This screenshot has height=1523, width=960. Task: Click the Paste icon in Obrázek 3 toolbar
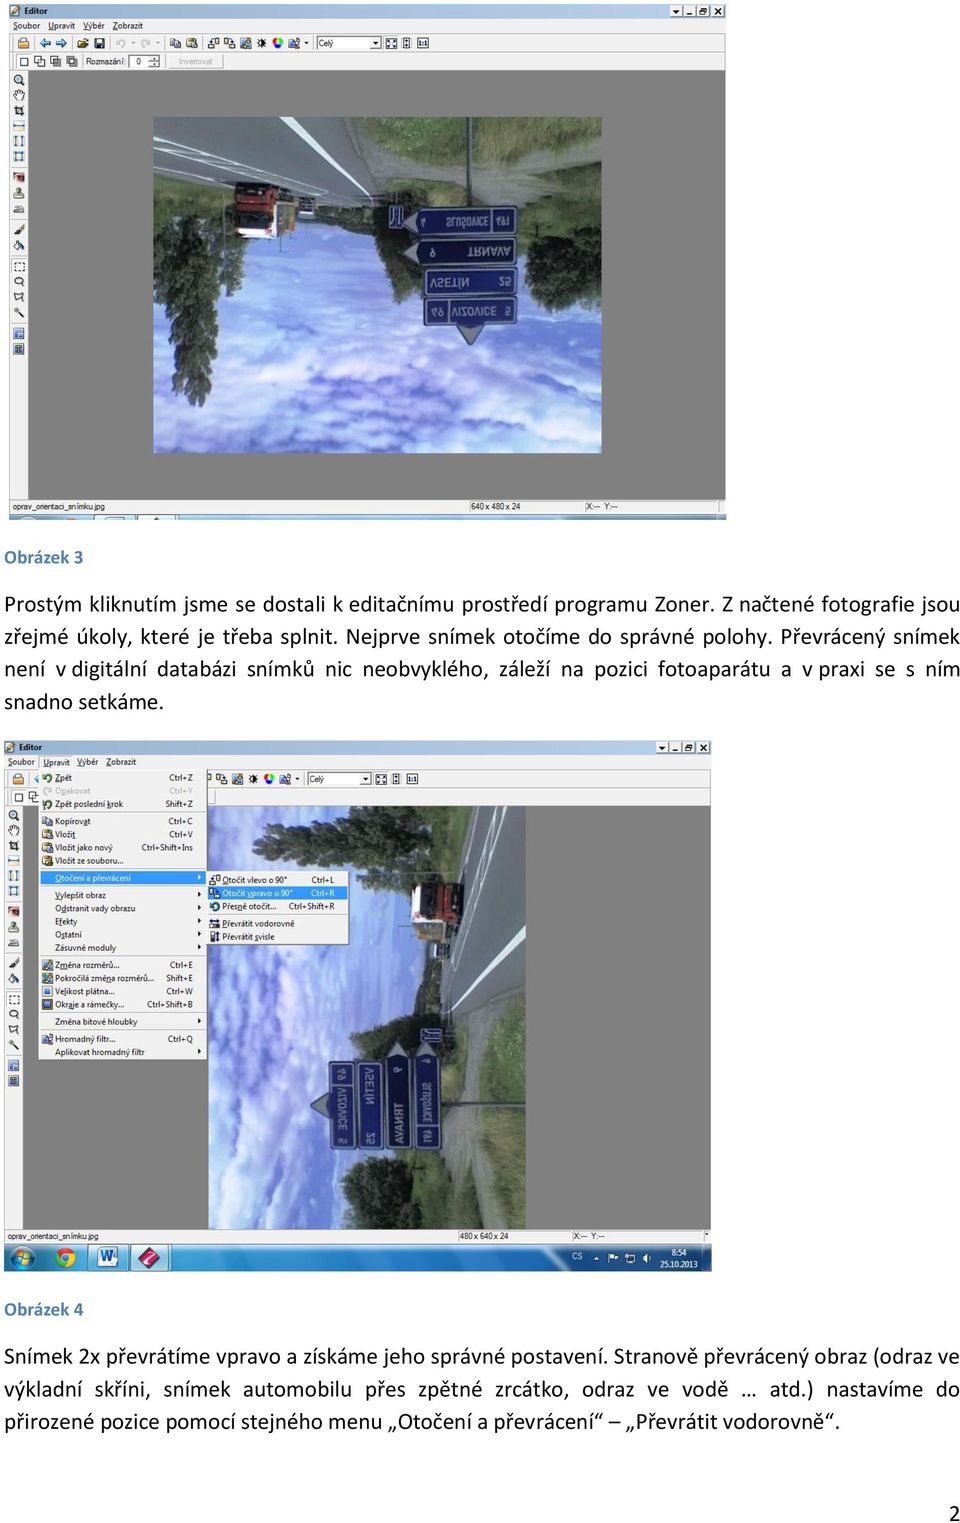point(191,43)
